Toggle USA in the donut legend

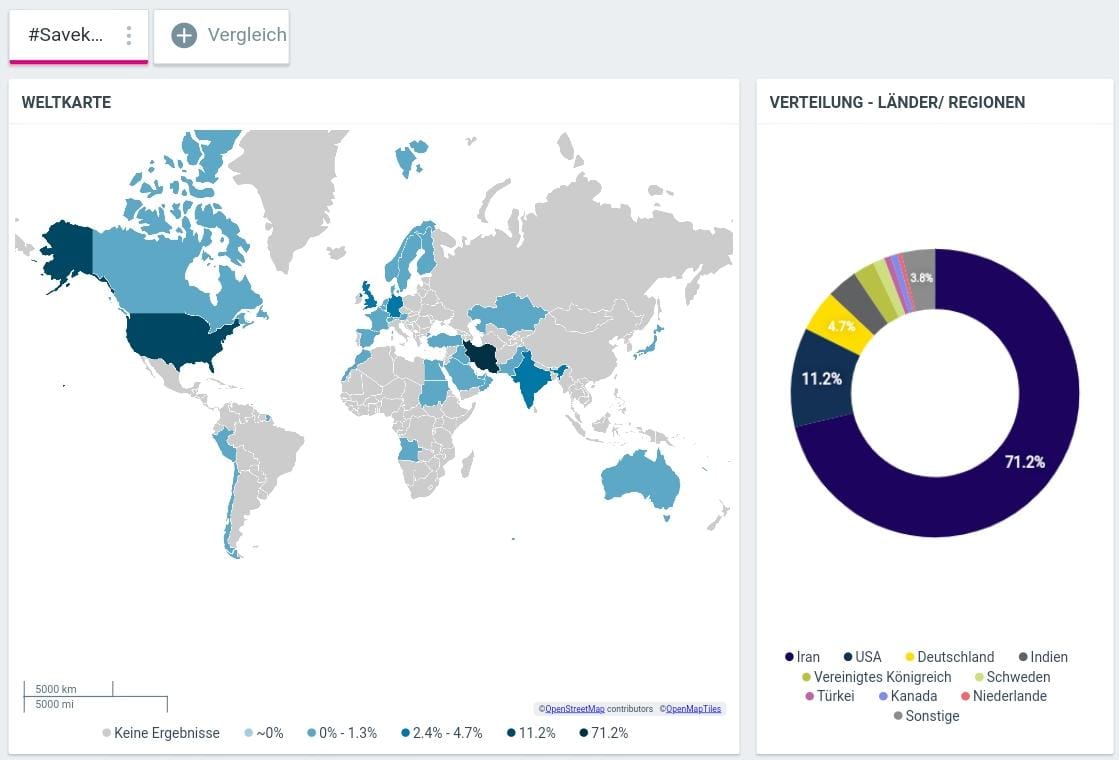point(862,657)
